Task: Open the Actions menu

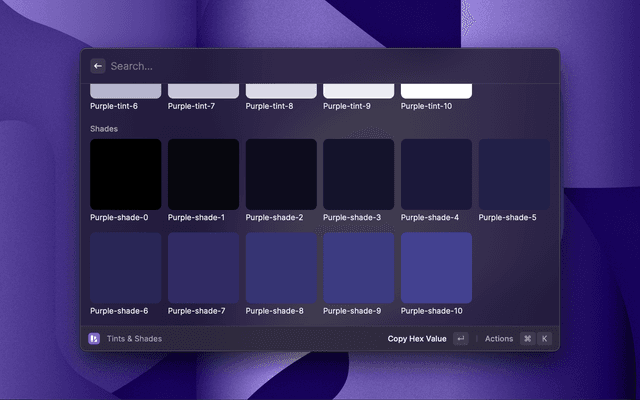Action: [x=499, y=339]
